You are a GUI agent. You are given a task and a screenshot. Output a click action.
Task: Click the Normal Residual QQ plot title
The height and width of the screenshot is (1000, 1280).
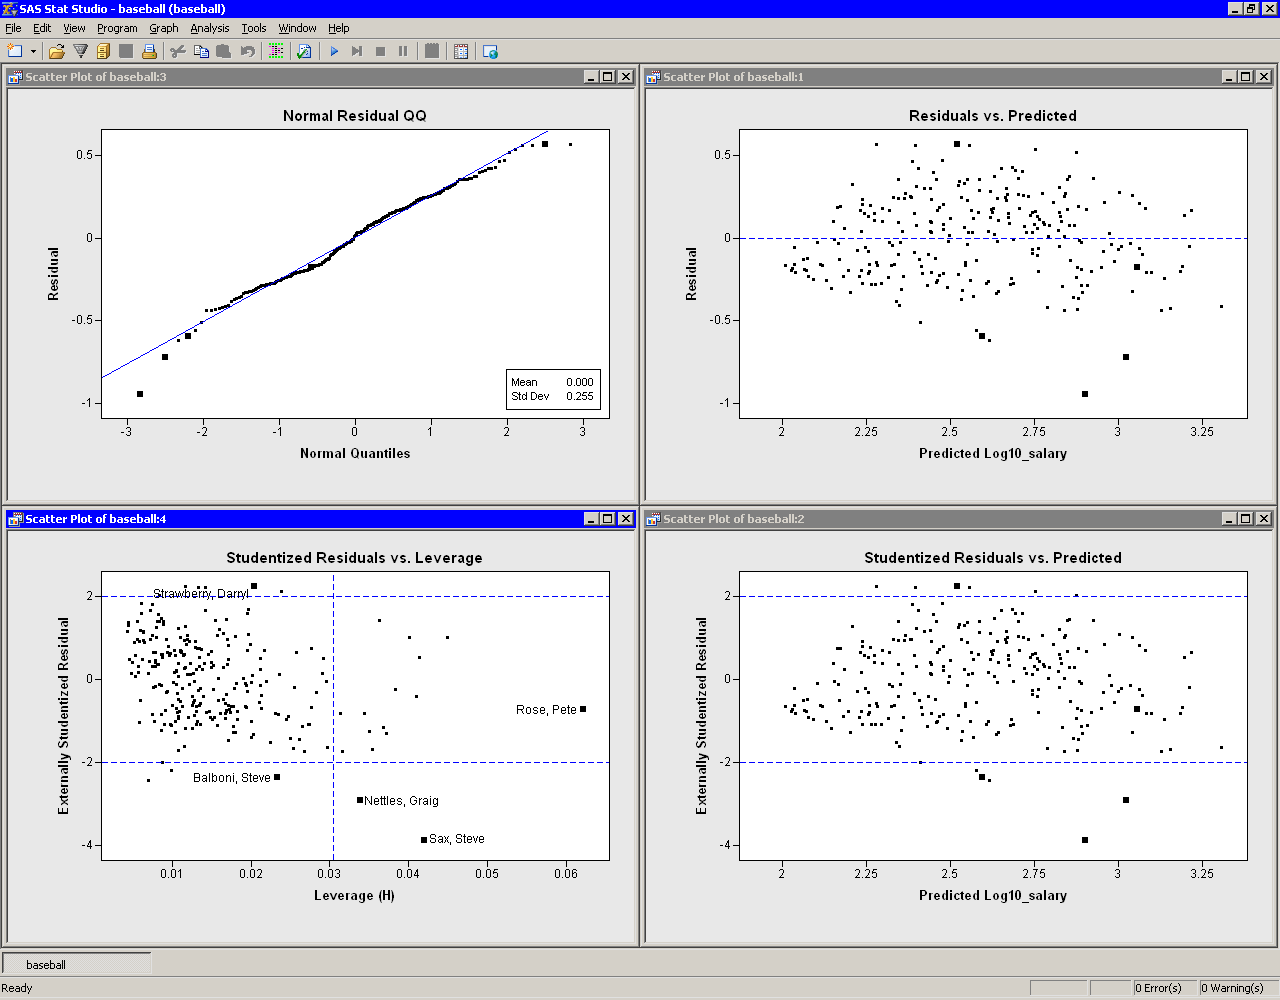pos(355,116)
